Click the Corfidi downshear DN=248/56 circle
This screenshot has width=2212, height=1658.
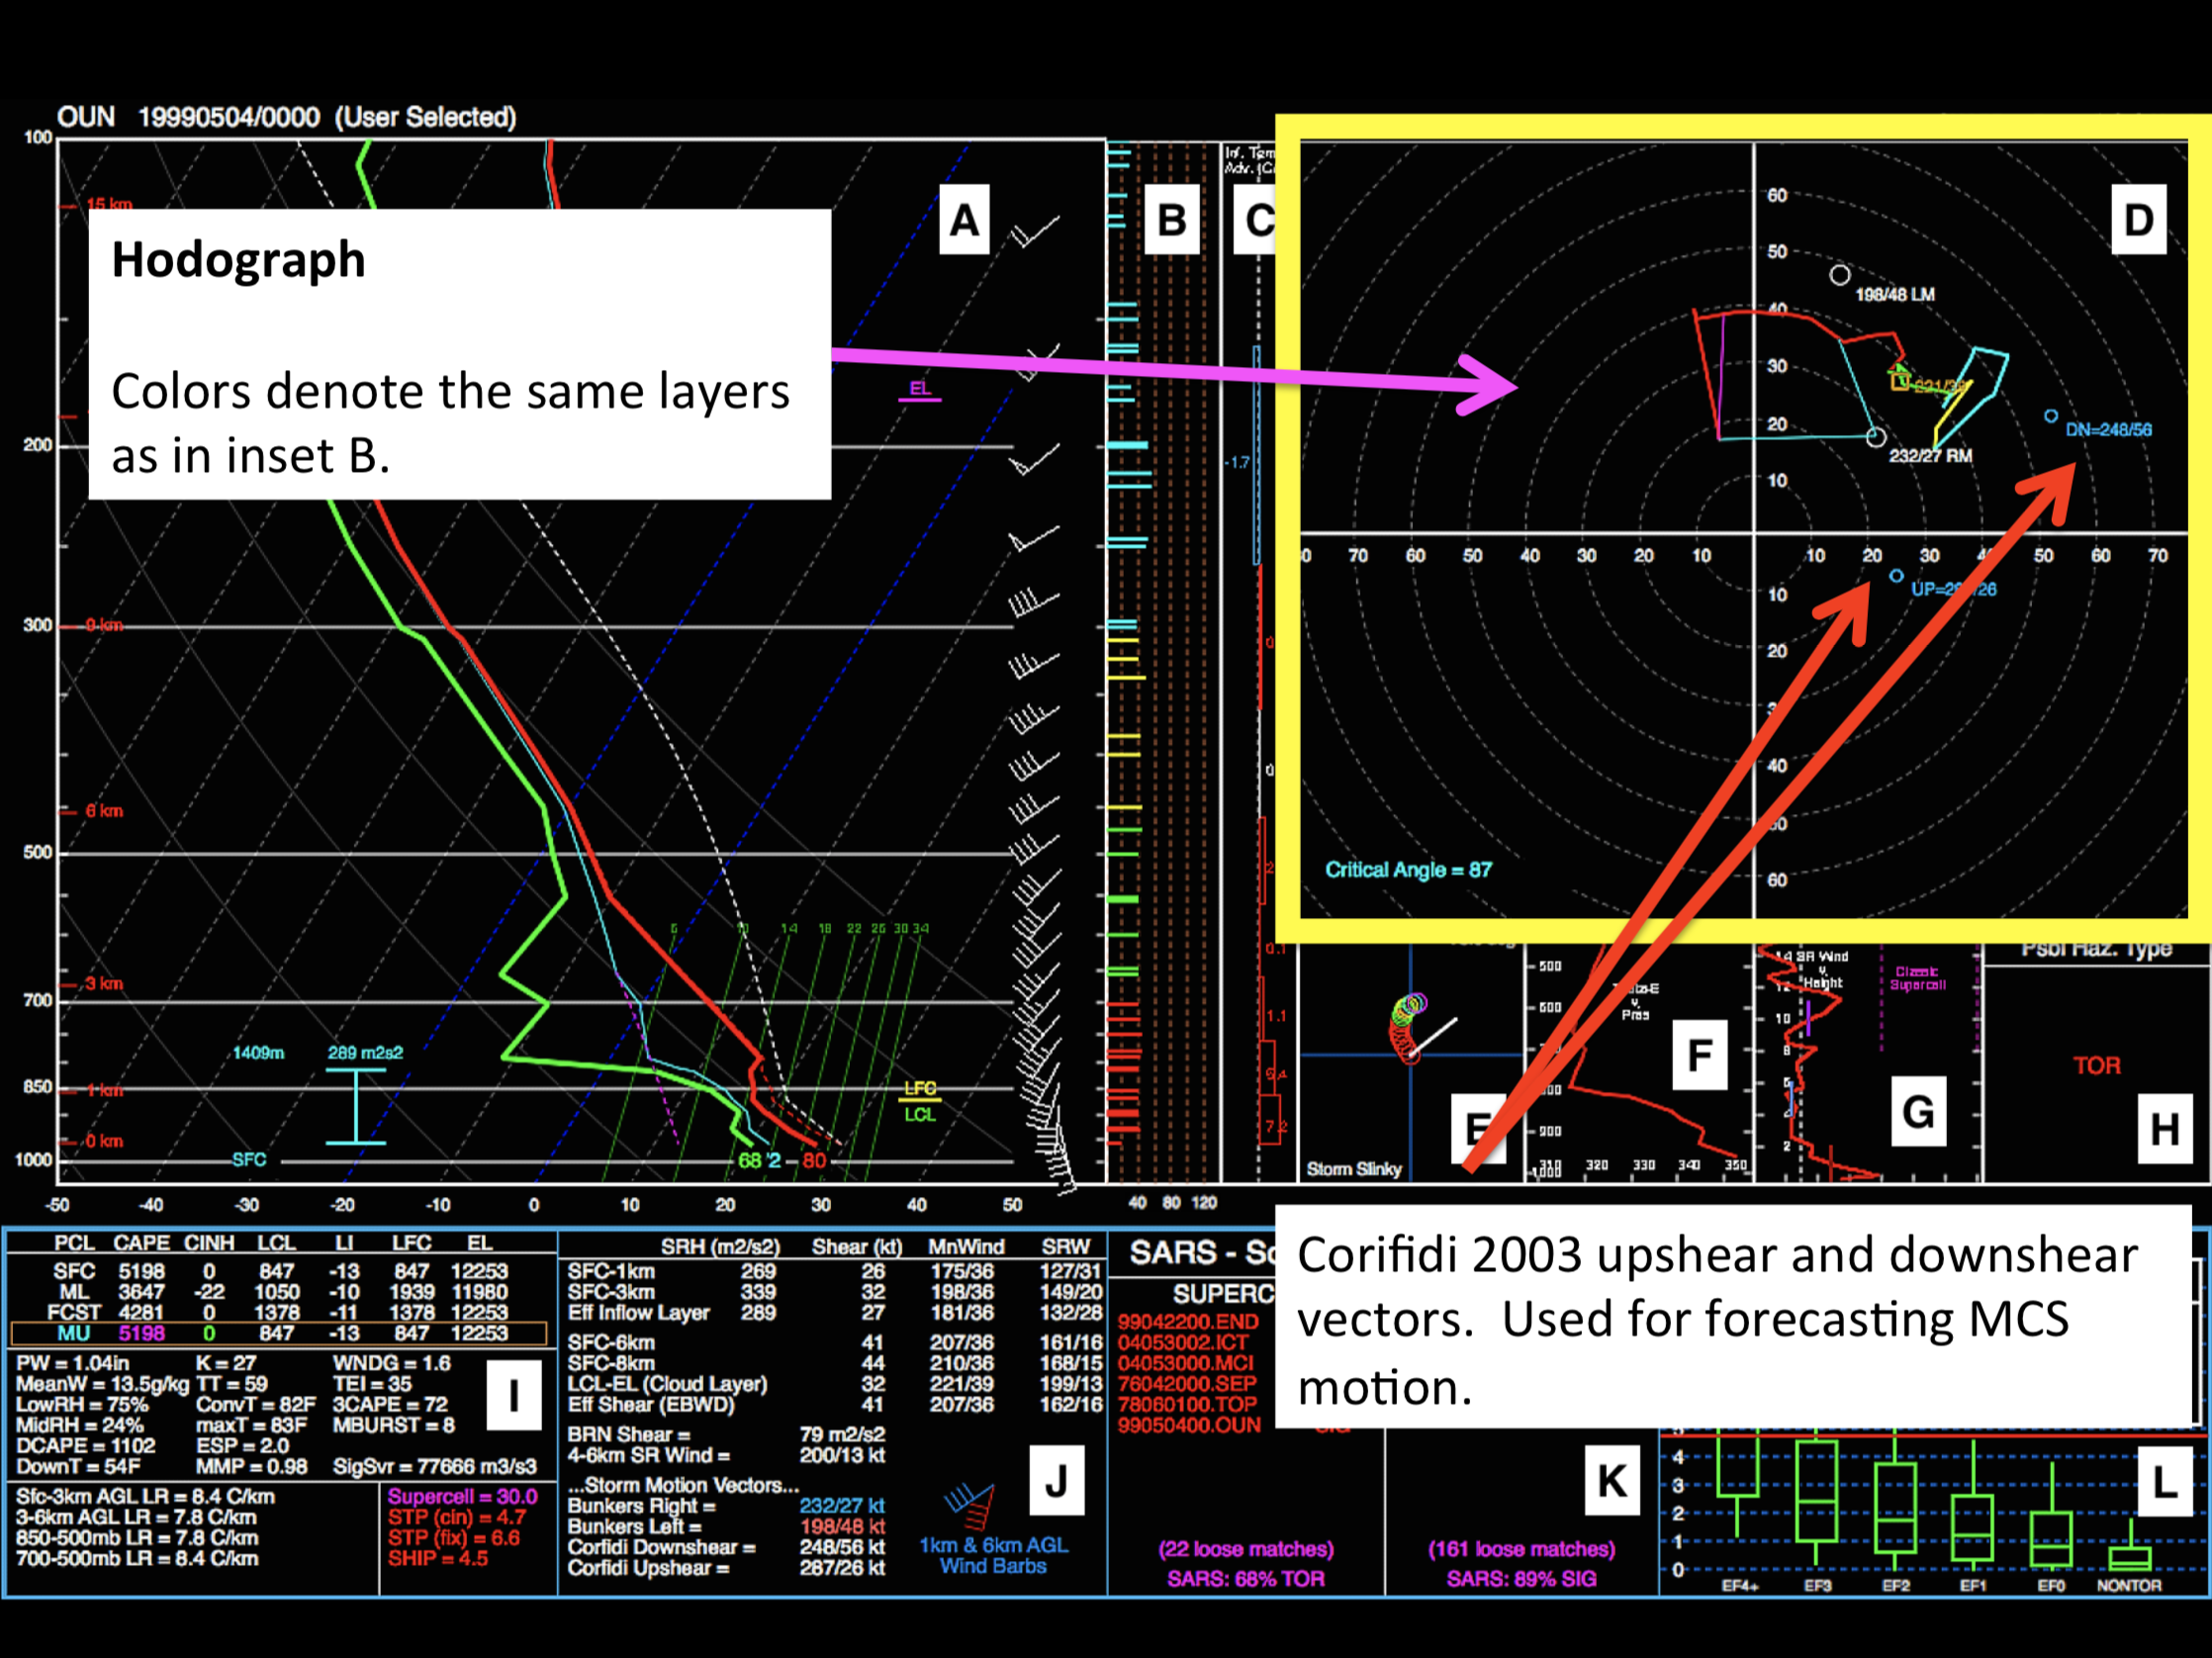pyautogui.click(x=2051, y=415)
